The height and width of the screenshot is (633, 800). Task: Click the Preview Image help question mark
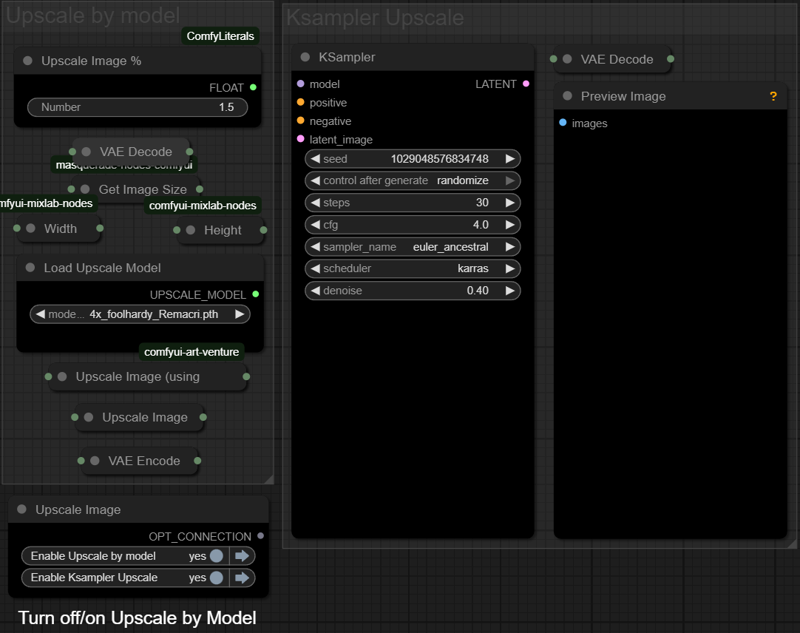click(773, 97)
